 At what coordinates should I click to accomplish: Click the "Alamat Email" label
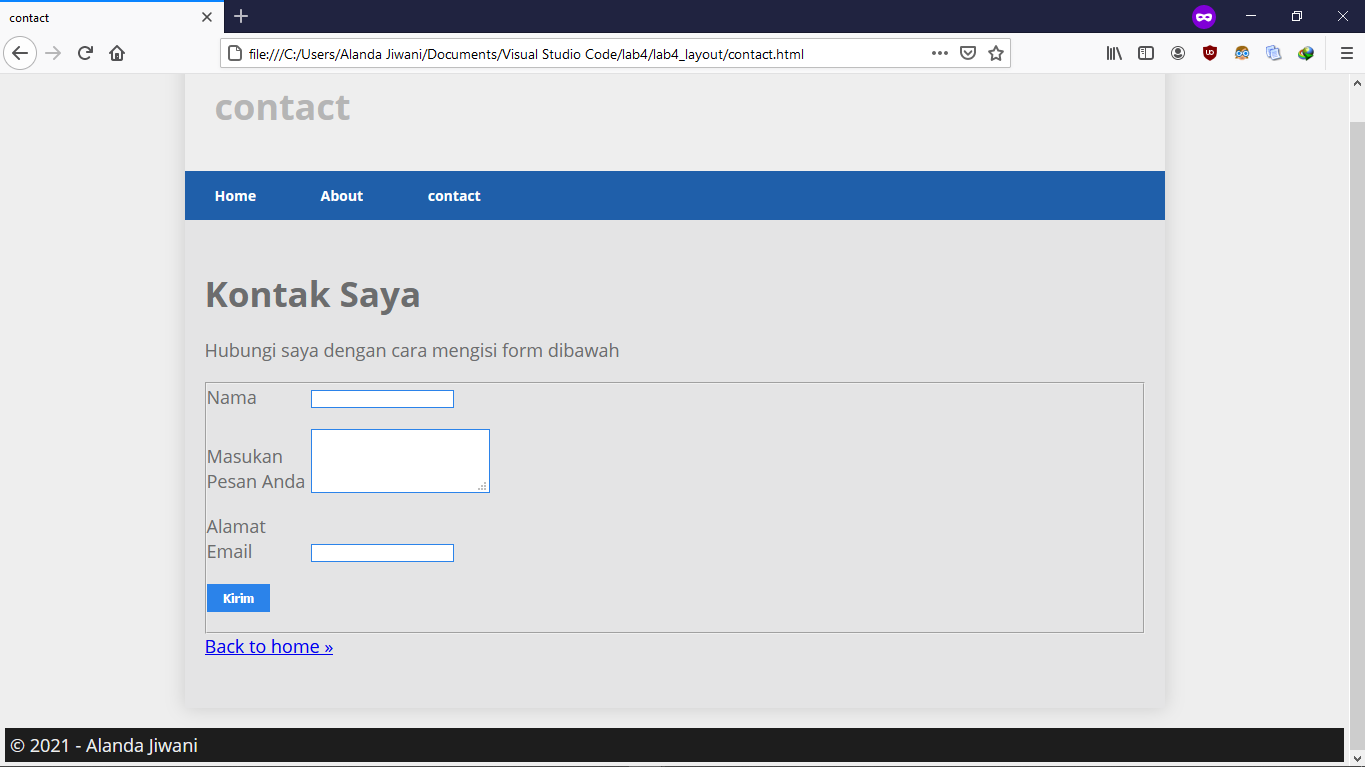(236, 539)
